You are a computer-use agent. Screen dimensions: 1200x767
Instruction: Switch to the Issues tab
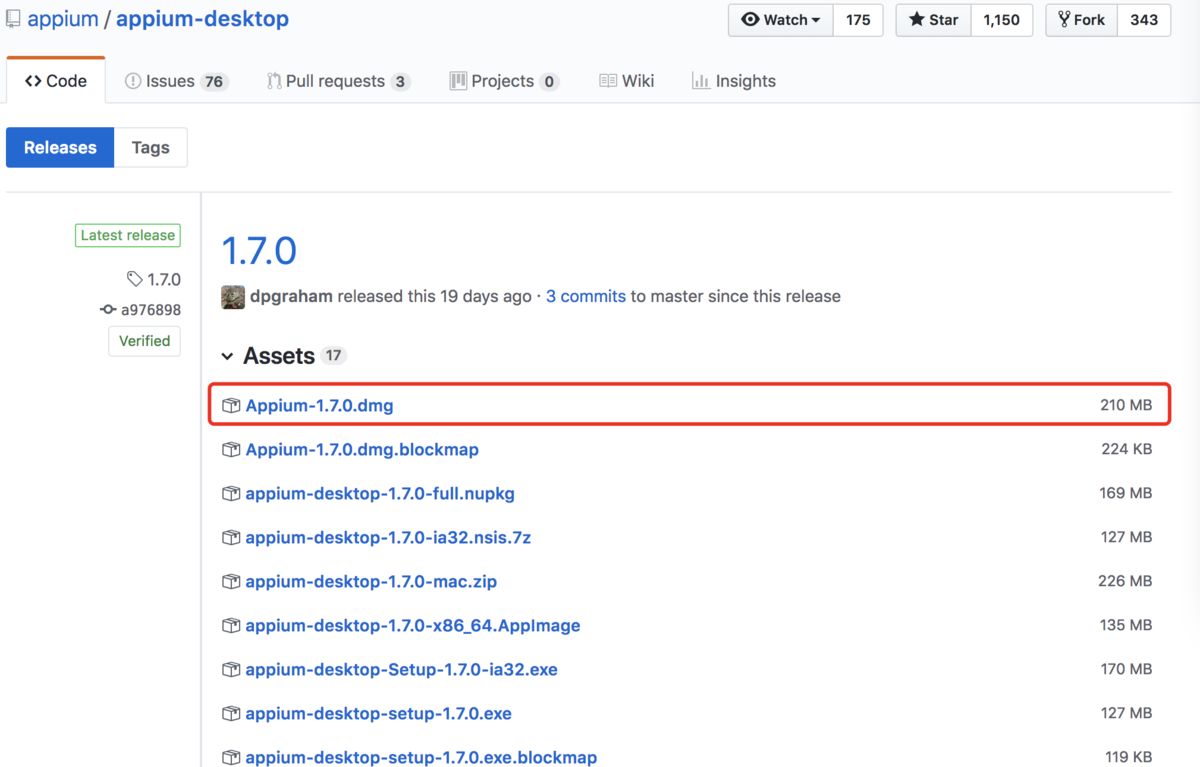click(x=176, y=81)
